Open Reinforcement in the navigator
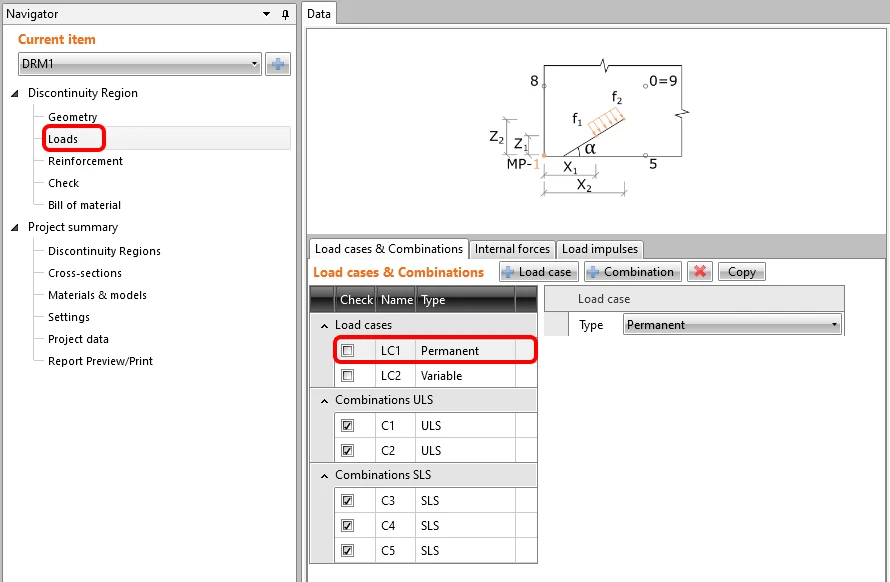The image size is (890, 582). pyautogui.click(x=85, y=161)
